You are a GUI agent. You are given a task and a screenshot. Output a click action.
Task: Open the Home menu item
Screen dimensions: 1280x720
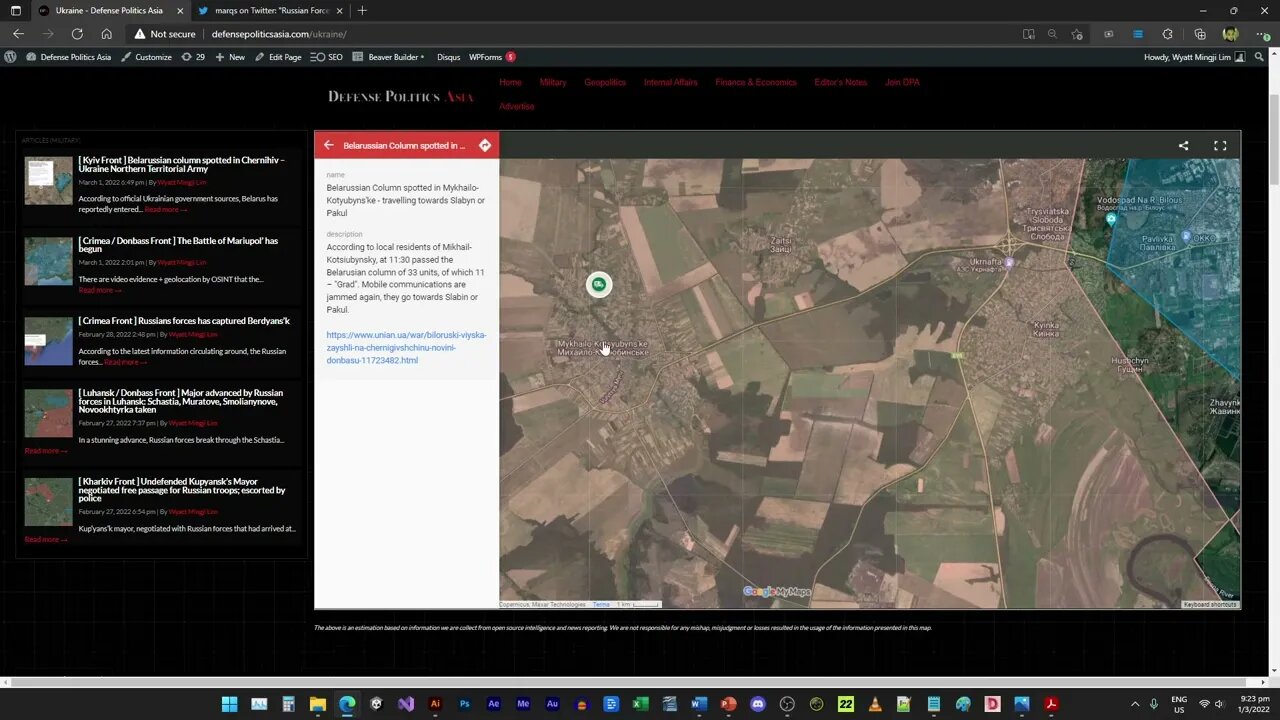pos(510,82)
